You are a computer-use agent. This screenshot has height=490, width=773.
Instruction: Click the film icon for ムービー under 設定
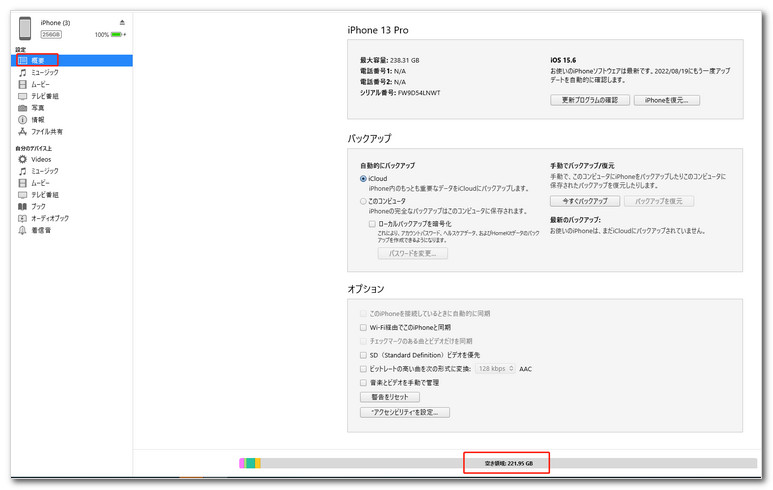coord(22,84)
